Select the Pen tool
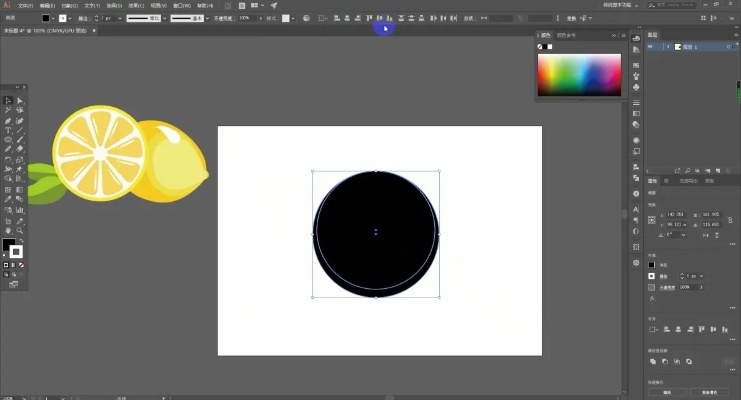This screenshot has width=741, height=400. point(8,121)
